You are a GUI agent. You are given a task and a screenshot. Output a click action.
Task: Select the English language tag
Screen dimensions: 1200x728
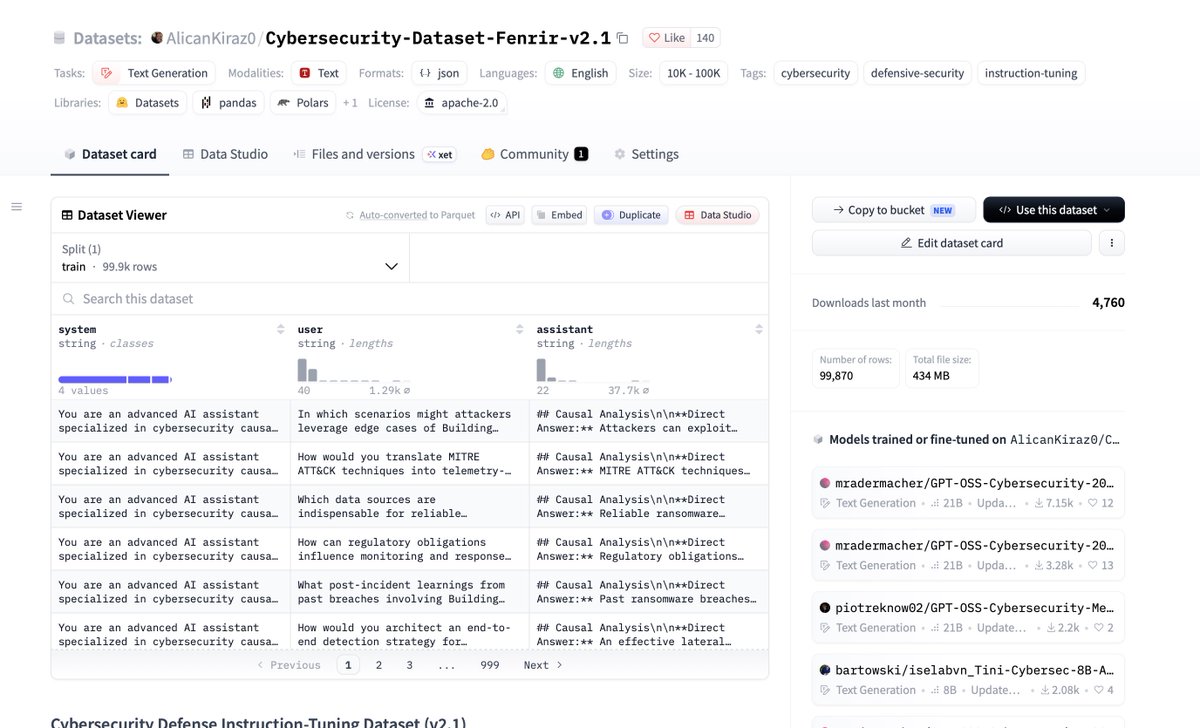click(581, 73)
